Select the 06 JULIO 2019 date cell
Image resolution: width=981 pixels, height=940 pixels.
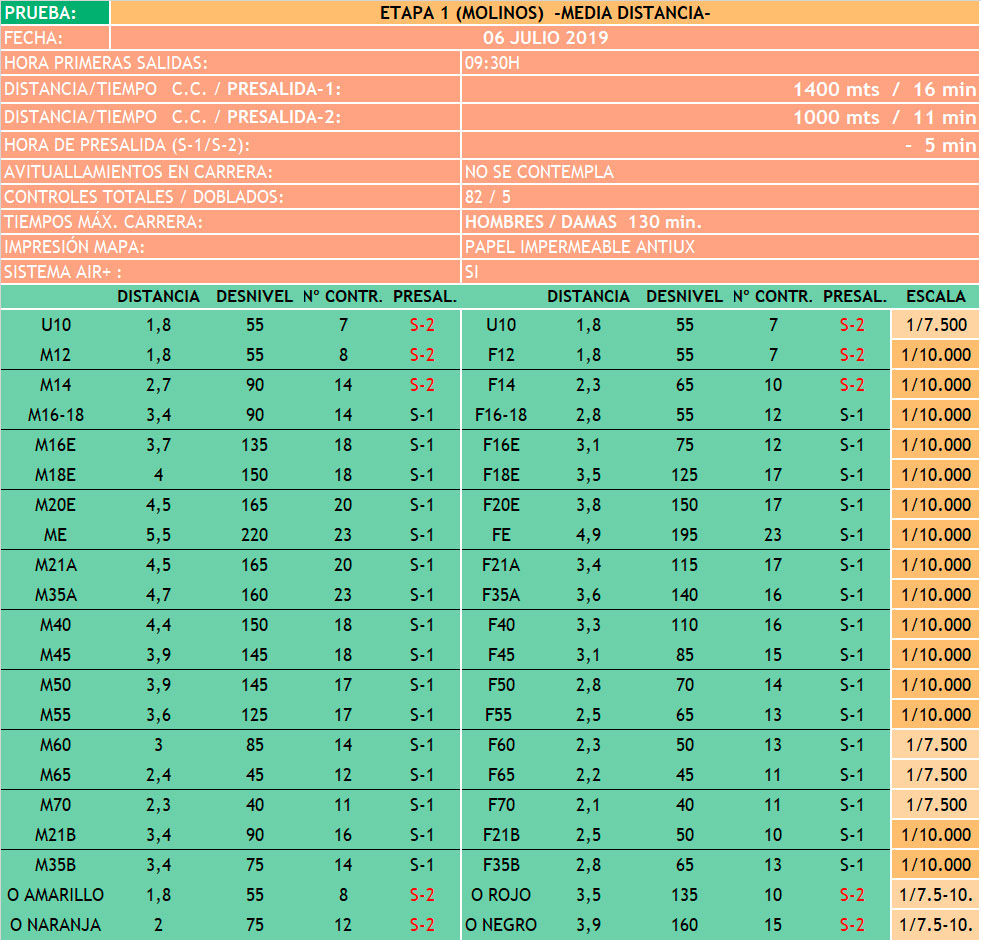tap(544, 38)
